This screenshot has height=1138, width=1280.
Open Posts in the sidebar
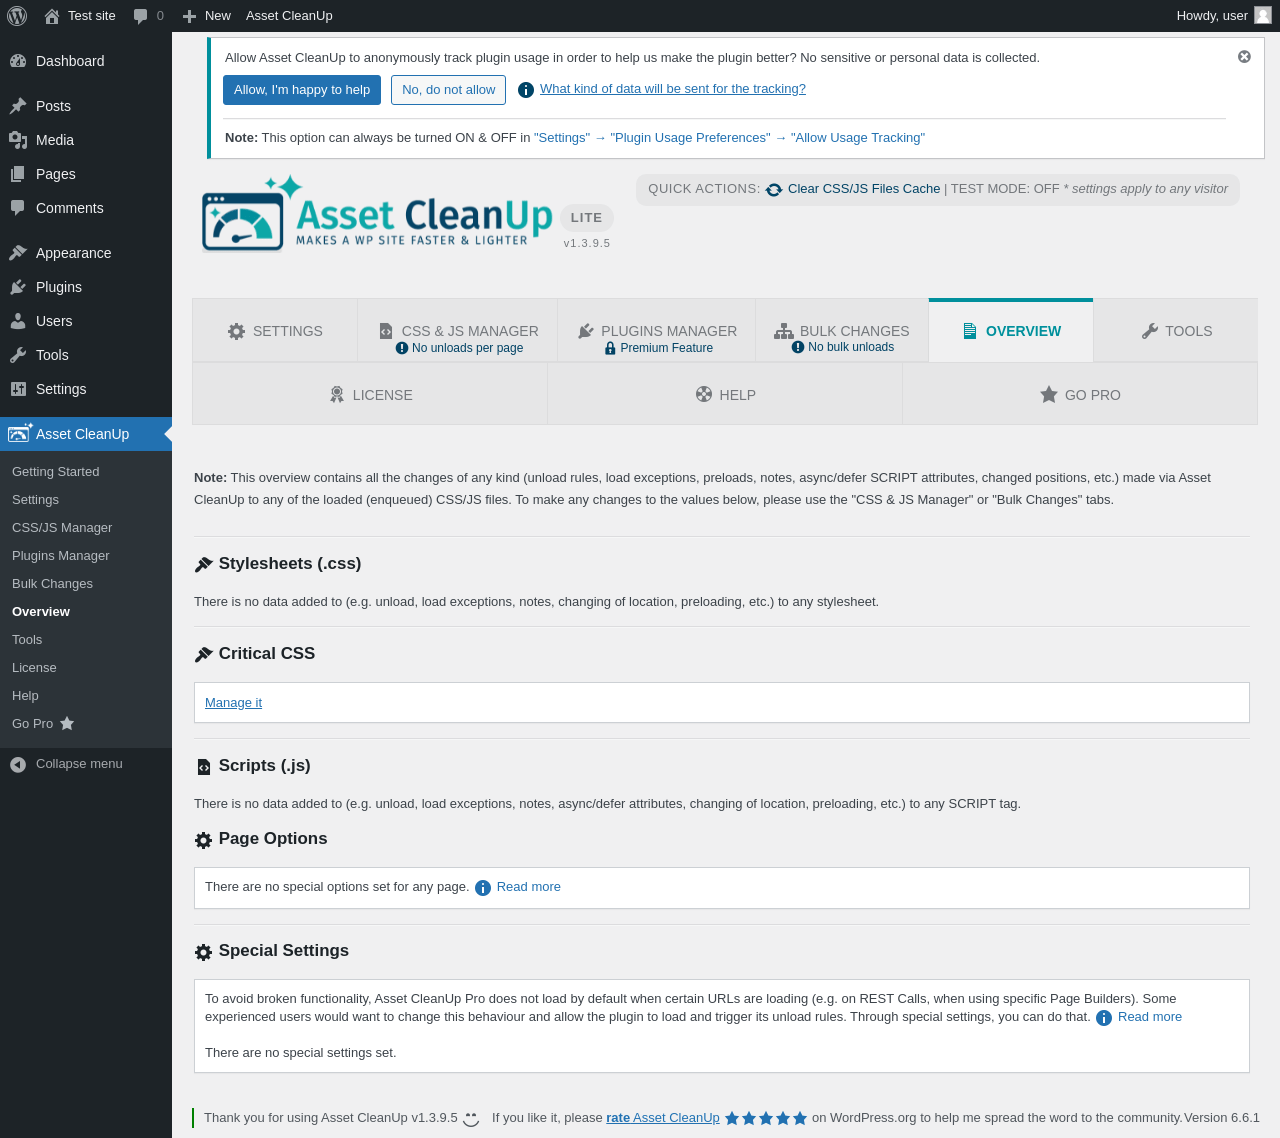[x=86, y=106]
